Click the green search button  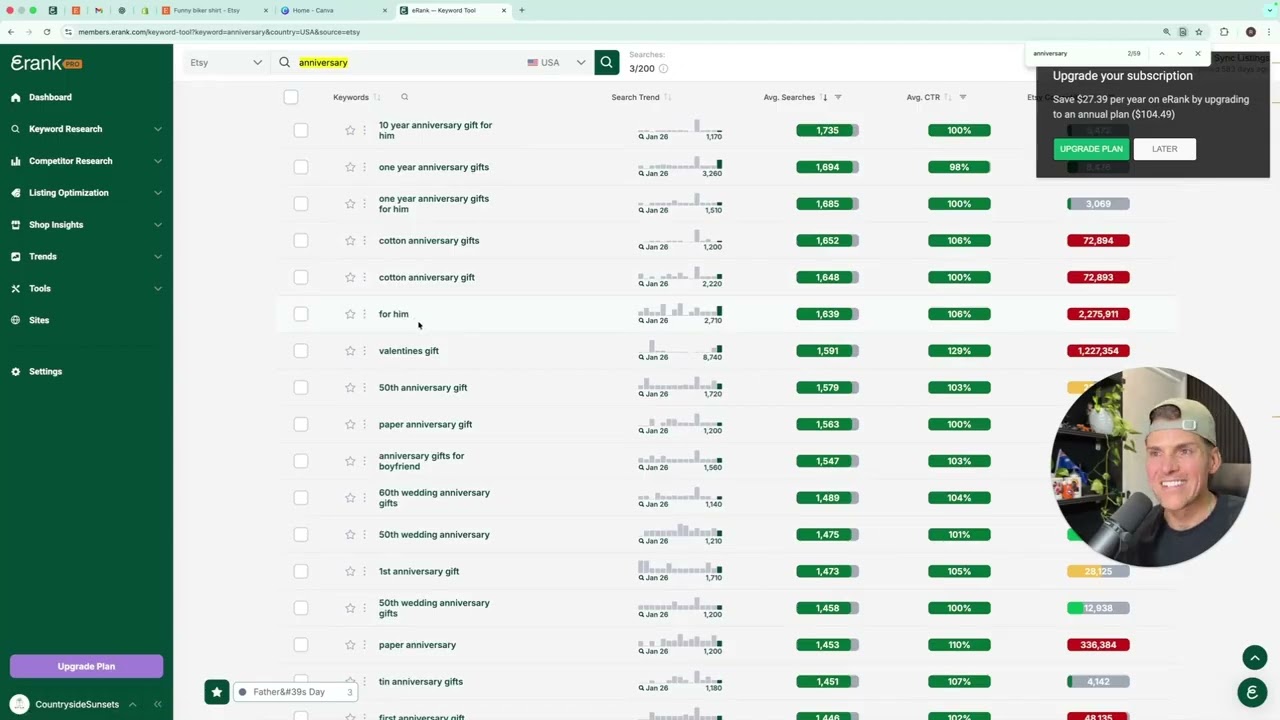coord(607,62)
